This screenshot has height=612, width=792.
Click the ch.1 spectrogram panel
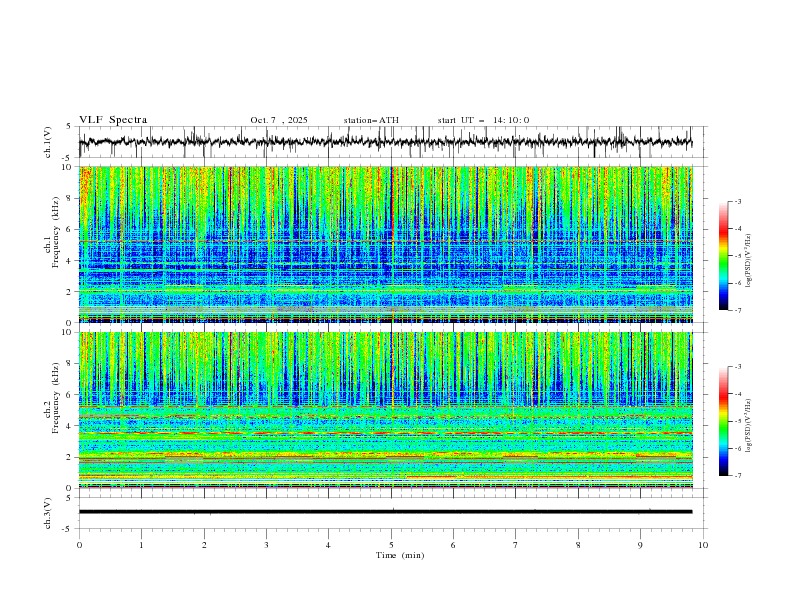click(385, 244)
